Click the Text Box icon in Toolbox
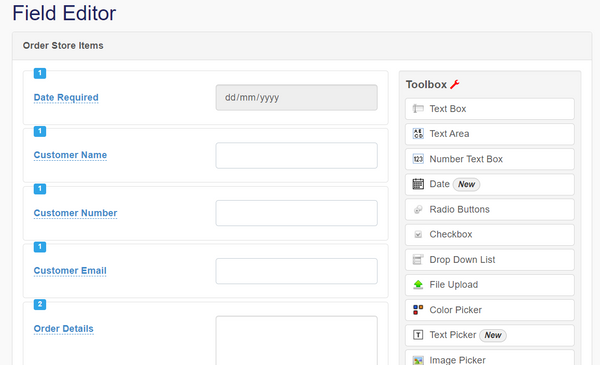600x365 pixels. [418, 109]
